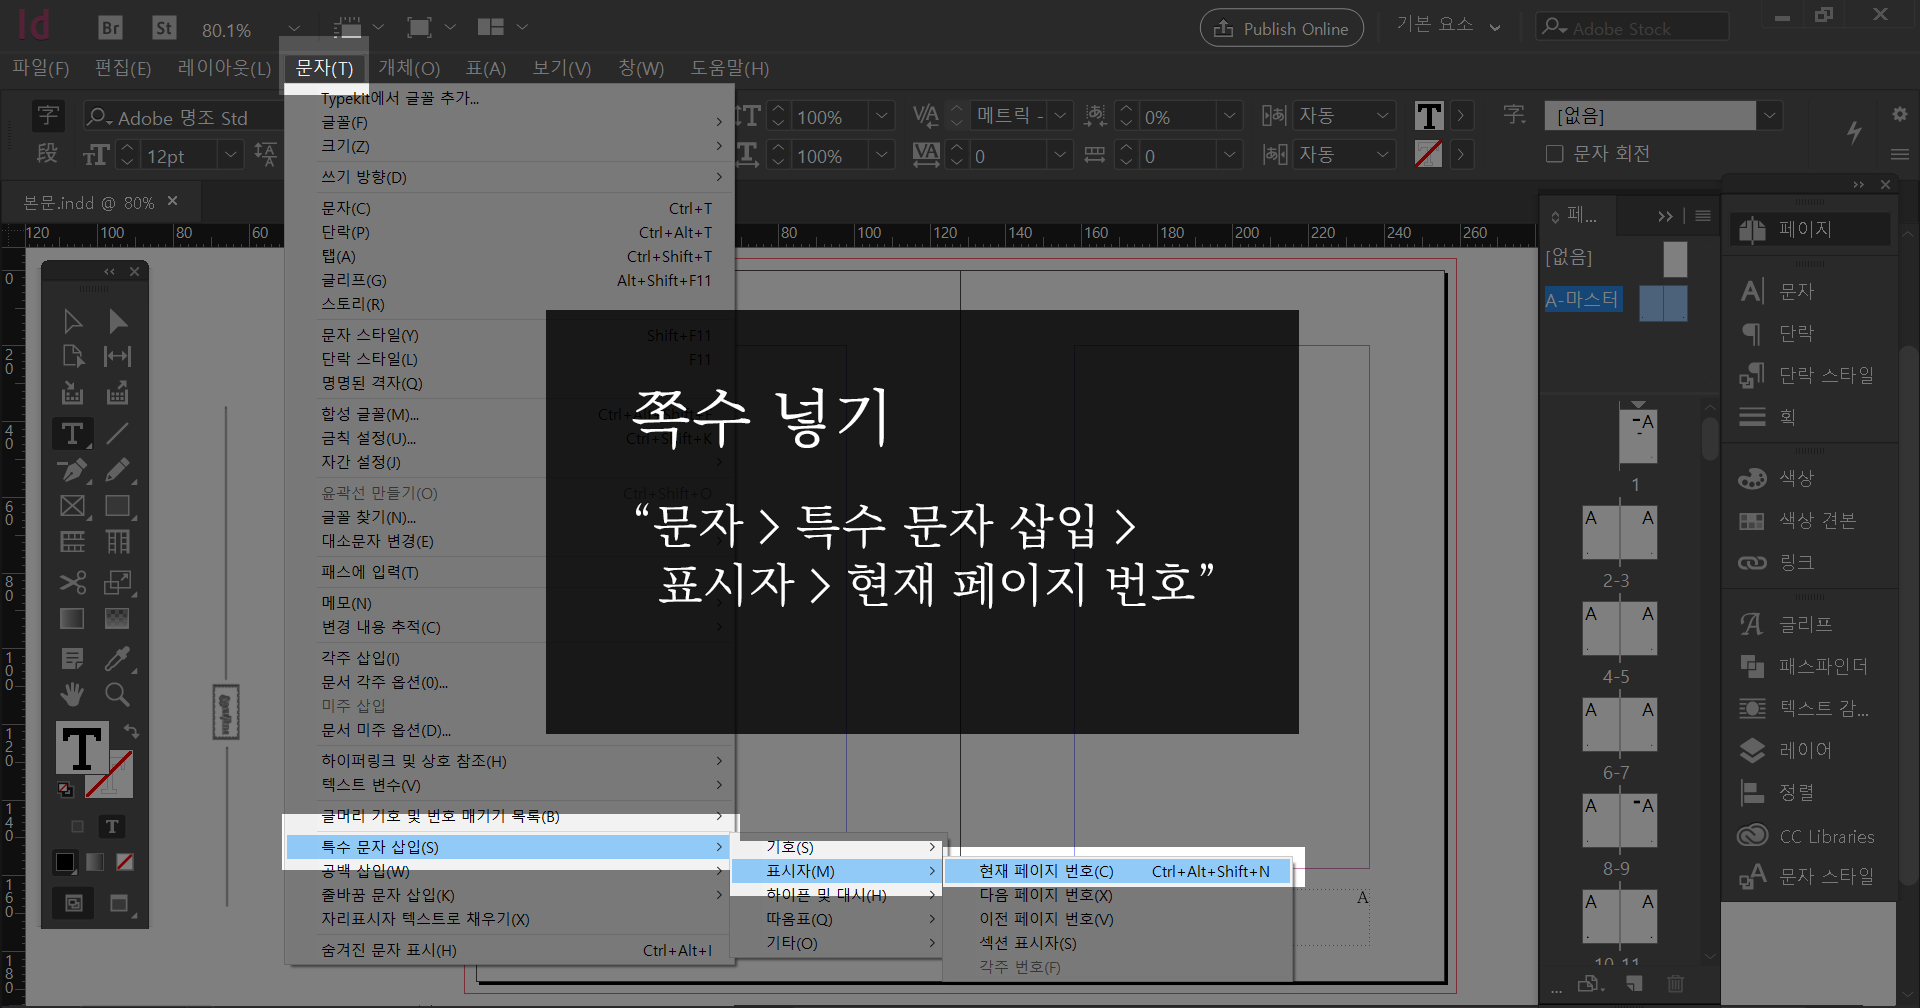Open character style [없음] dropdown

click(x=1770, y=116)
